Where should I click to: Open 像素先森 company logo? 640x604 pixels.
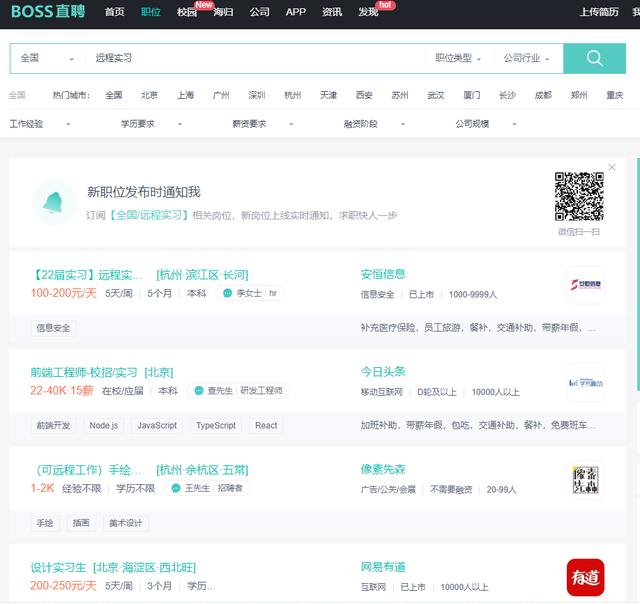[585, 480]
